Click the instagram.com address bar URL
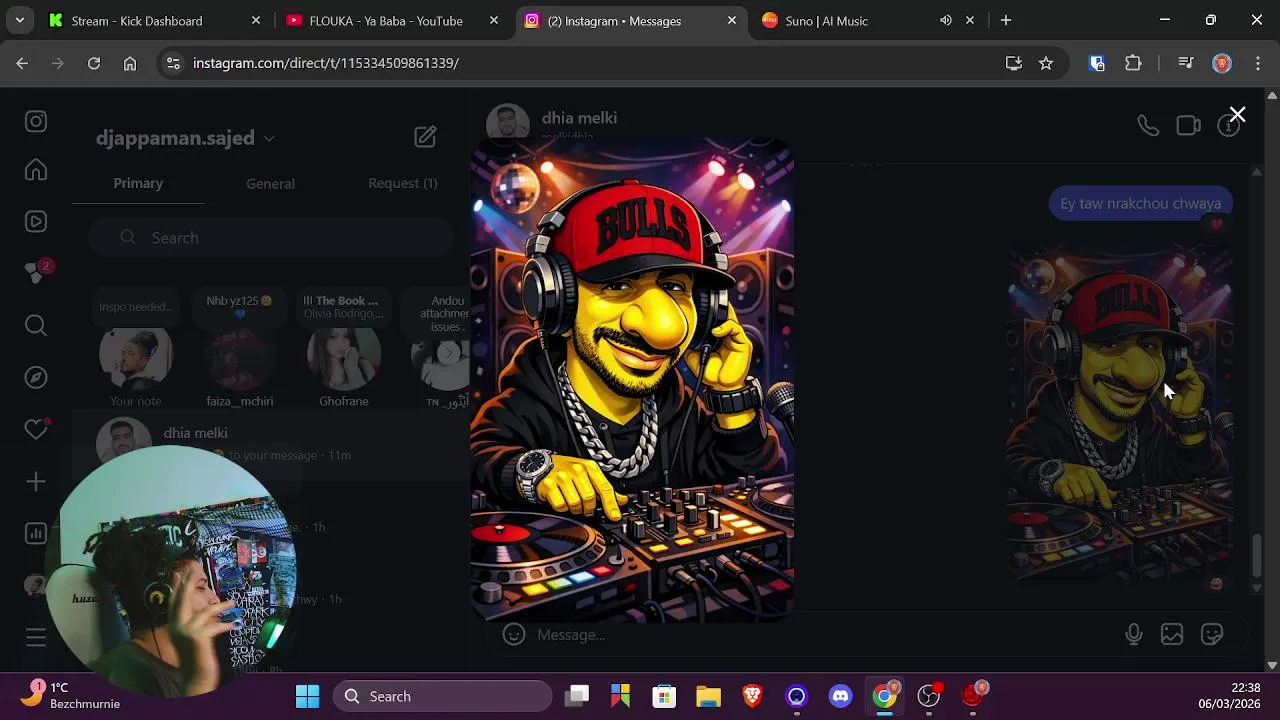The image size is (1280, 720). 326,63
